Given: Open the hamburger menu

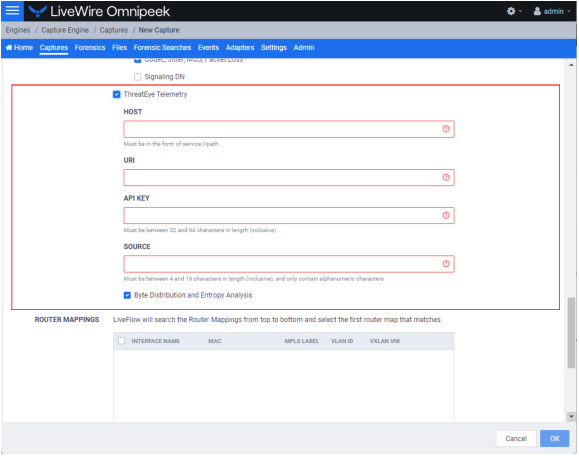Looking at the screenshot, I should coord(12,11).
